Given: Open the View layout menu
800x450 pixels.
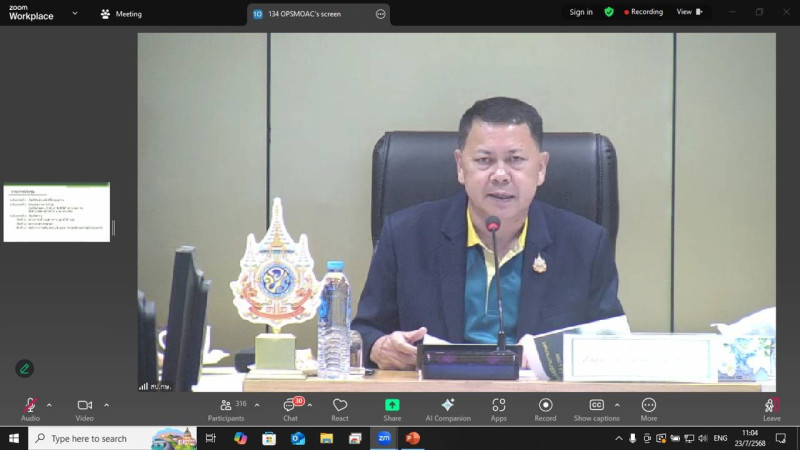Looking at the screenshot, I should pyautogui.click(x=689, y=12).
